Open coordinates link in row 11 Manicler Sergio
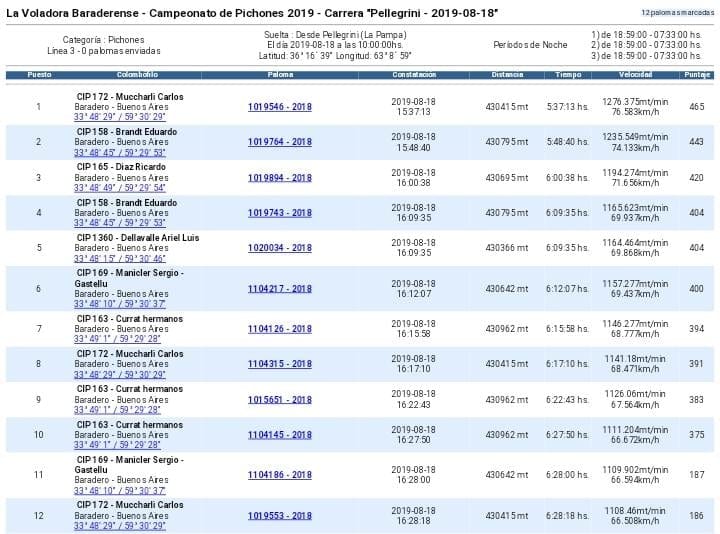 coord(119,490)
